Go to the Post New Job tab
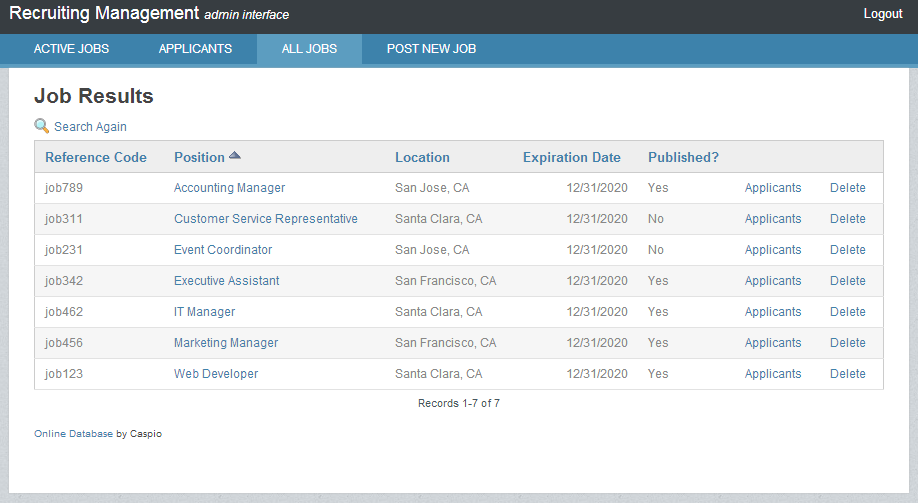The width and height of the screenshot is (918, 503). coord(431,49)
